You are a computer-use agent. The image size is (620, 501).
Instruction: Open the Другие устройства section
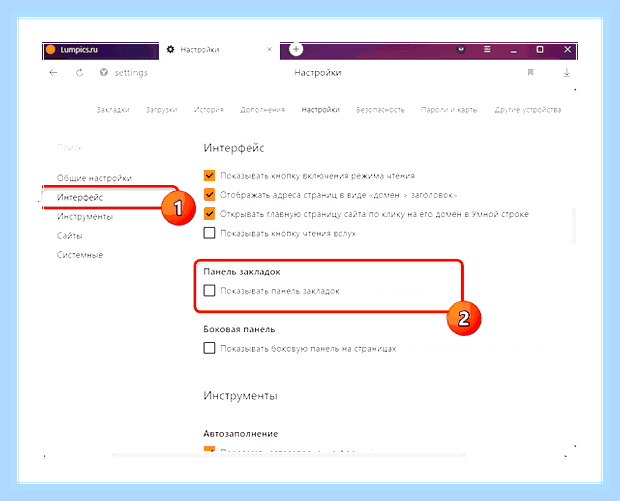coord(528,110)
